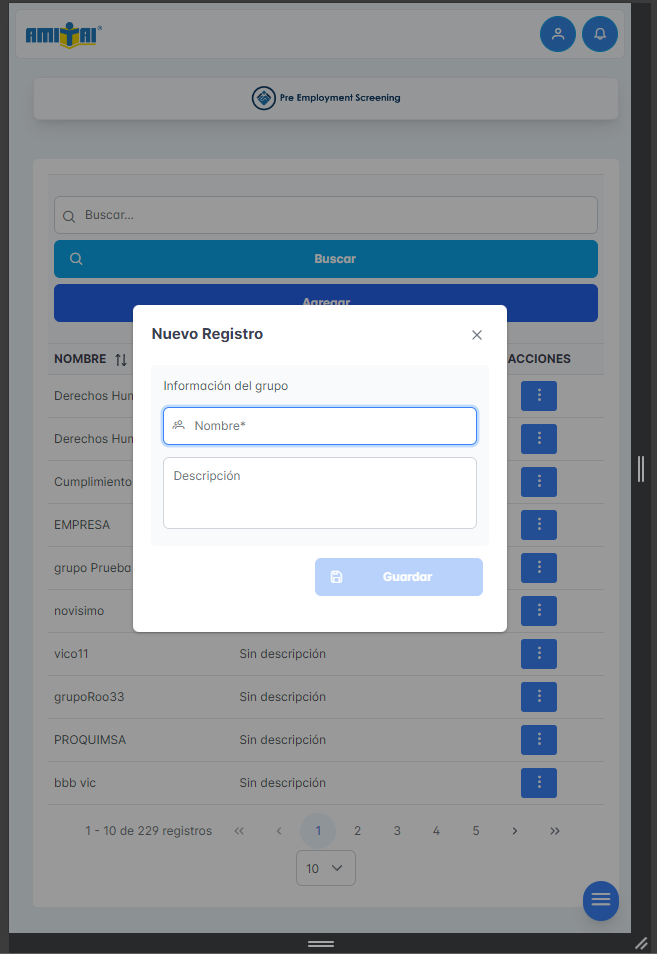This screenshot has width=657, height=954.
Task: Click the AMITAI logo
Action: coord(63,35)
